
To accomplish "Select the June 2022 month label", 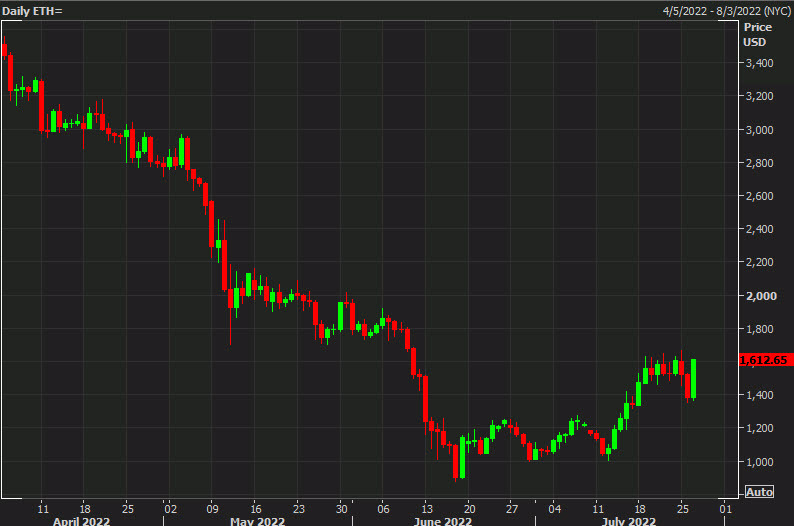I will point(443,519).
